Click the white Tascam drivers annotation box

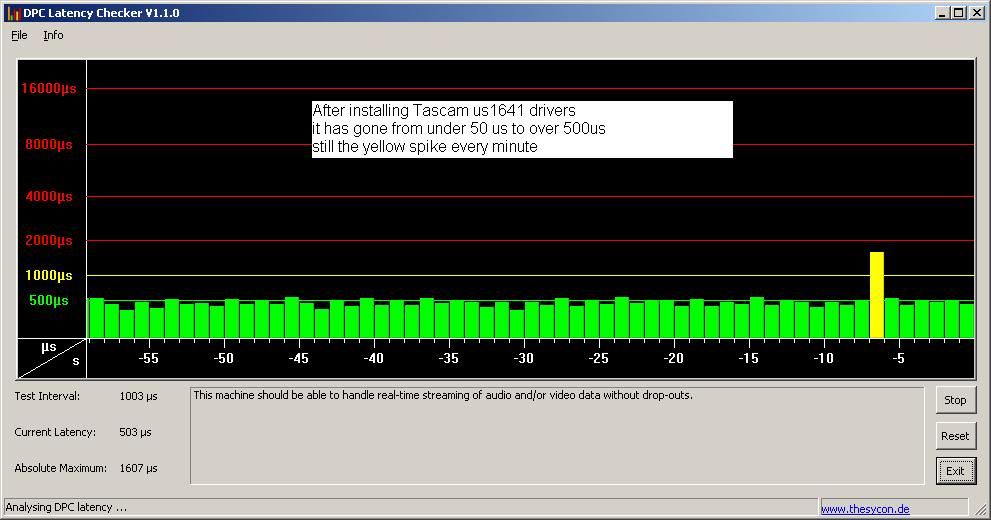522,129
